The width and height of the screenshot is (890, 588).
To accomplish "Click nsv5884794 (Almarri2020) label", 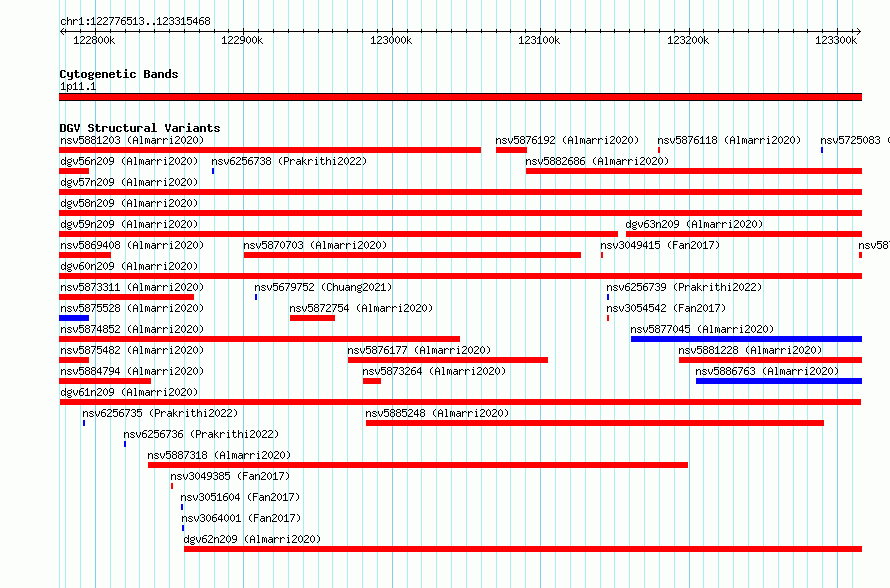I will click(132, 371).
